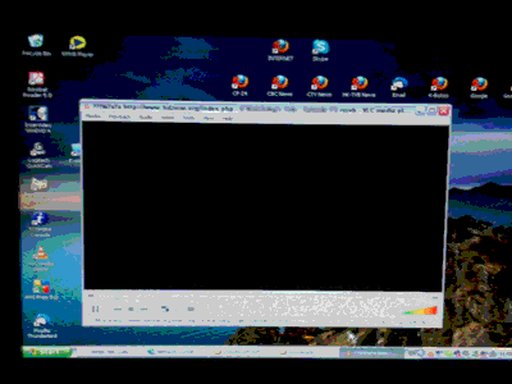Select the CTV News Firefox shortcut
Screen dimensions: 512x384
point(319,86)
